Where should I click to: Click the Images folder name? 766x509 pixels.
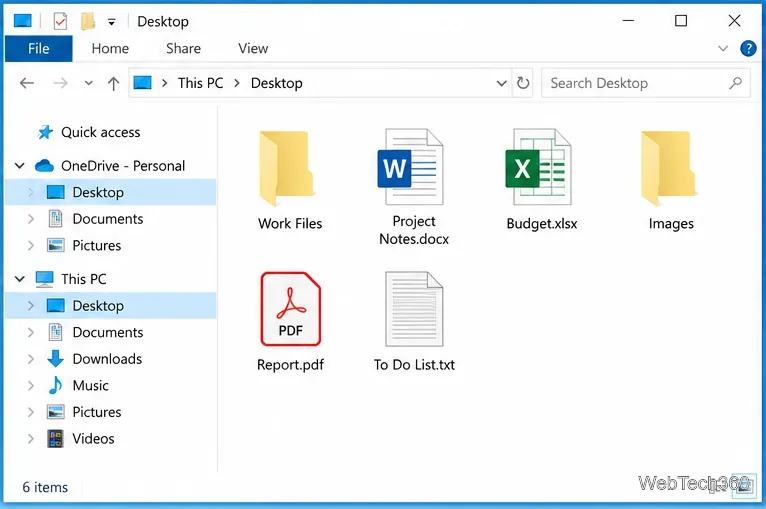[671, 223]
